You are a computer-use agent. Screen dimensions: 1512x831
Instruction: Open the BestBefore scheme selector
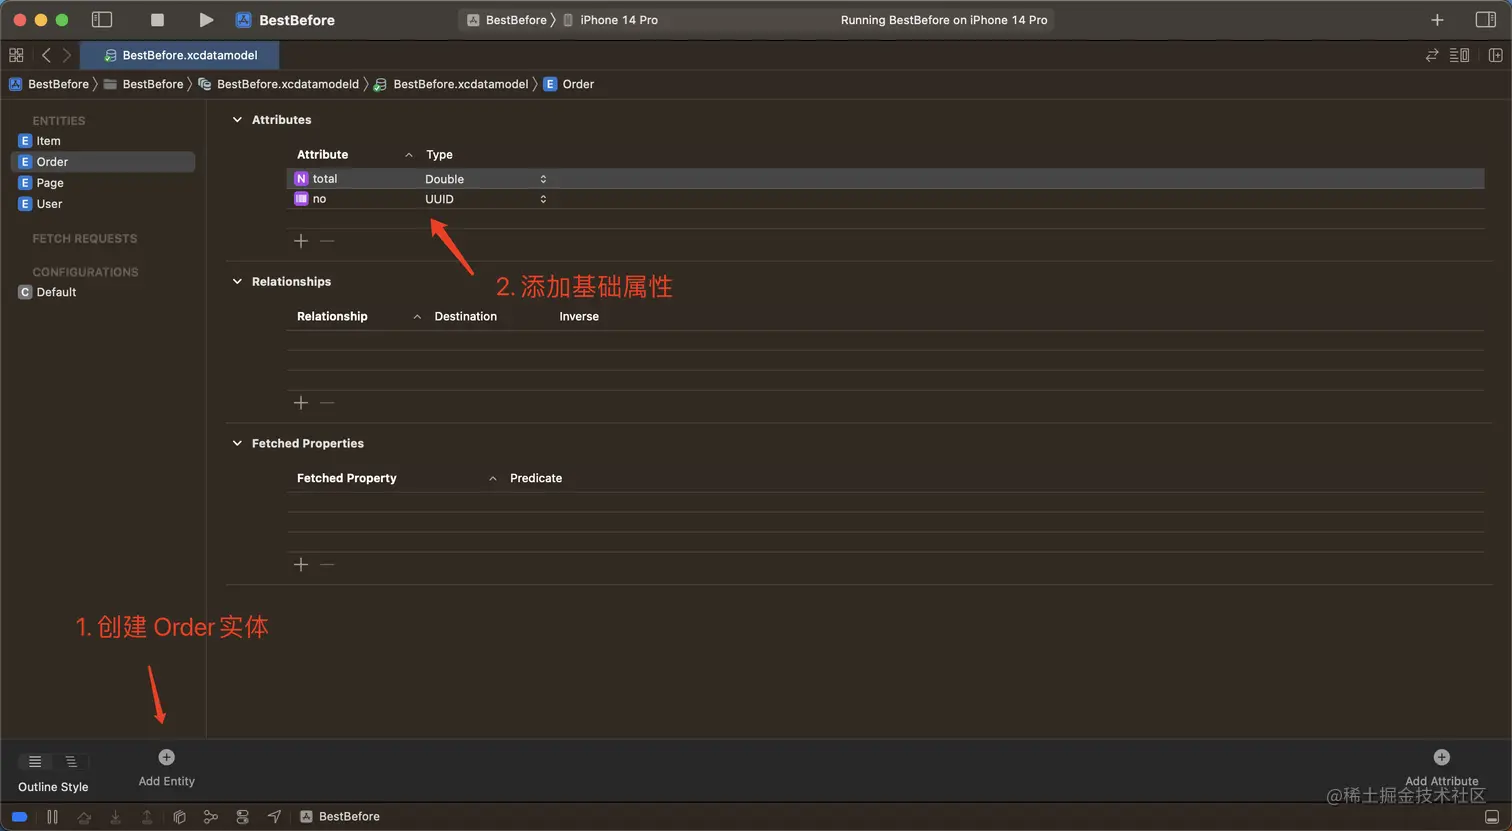507,20
